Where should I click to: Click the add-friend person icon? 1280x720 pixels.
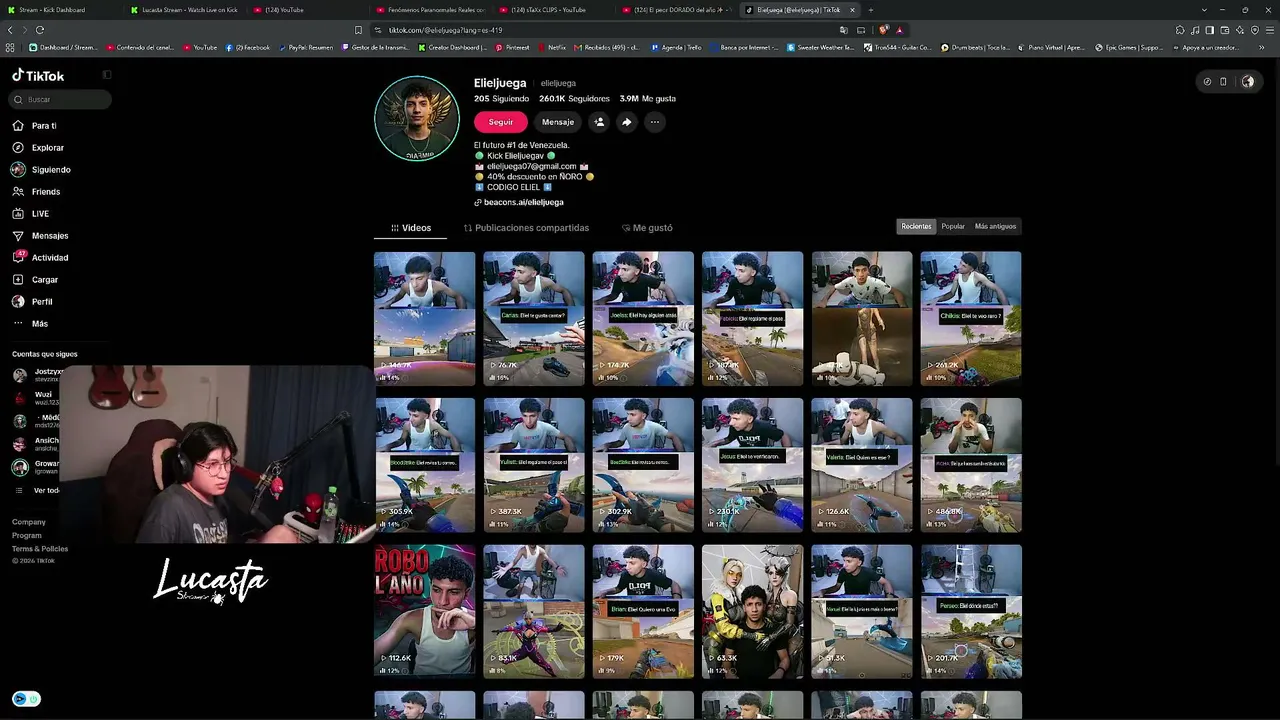click(599, 122)
